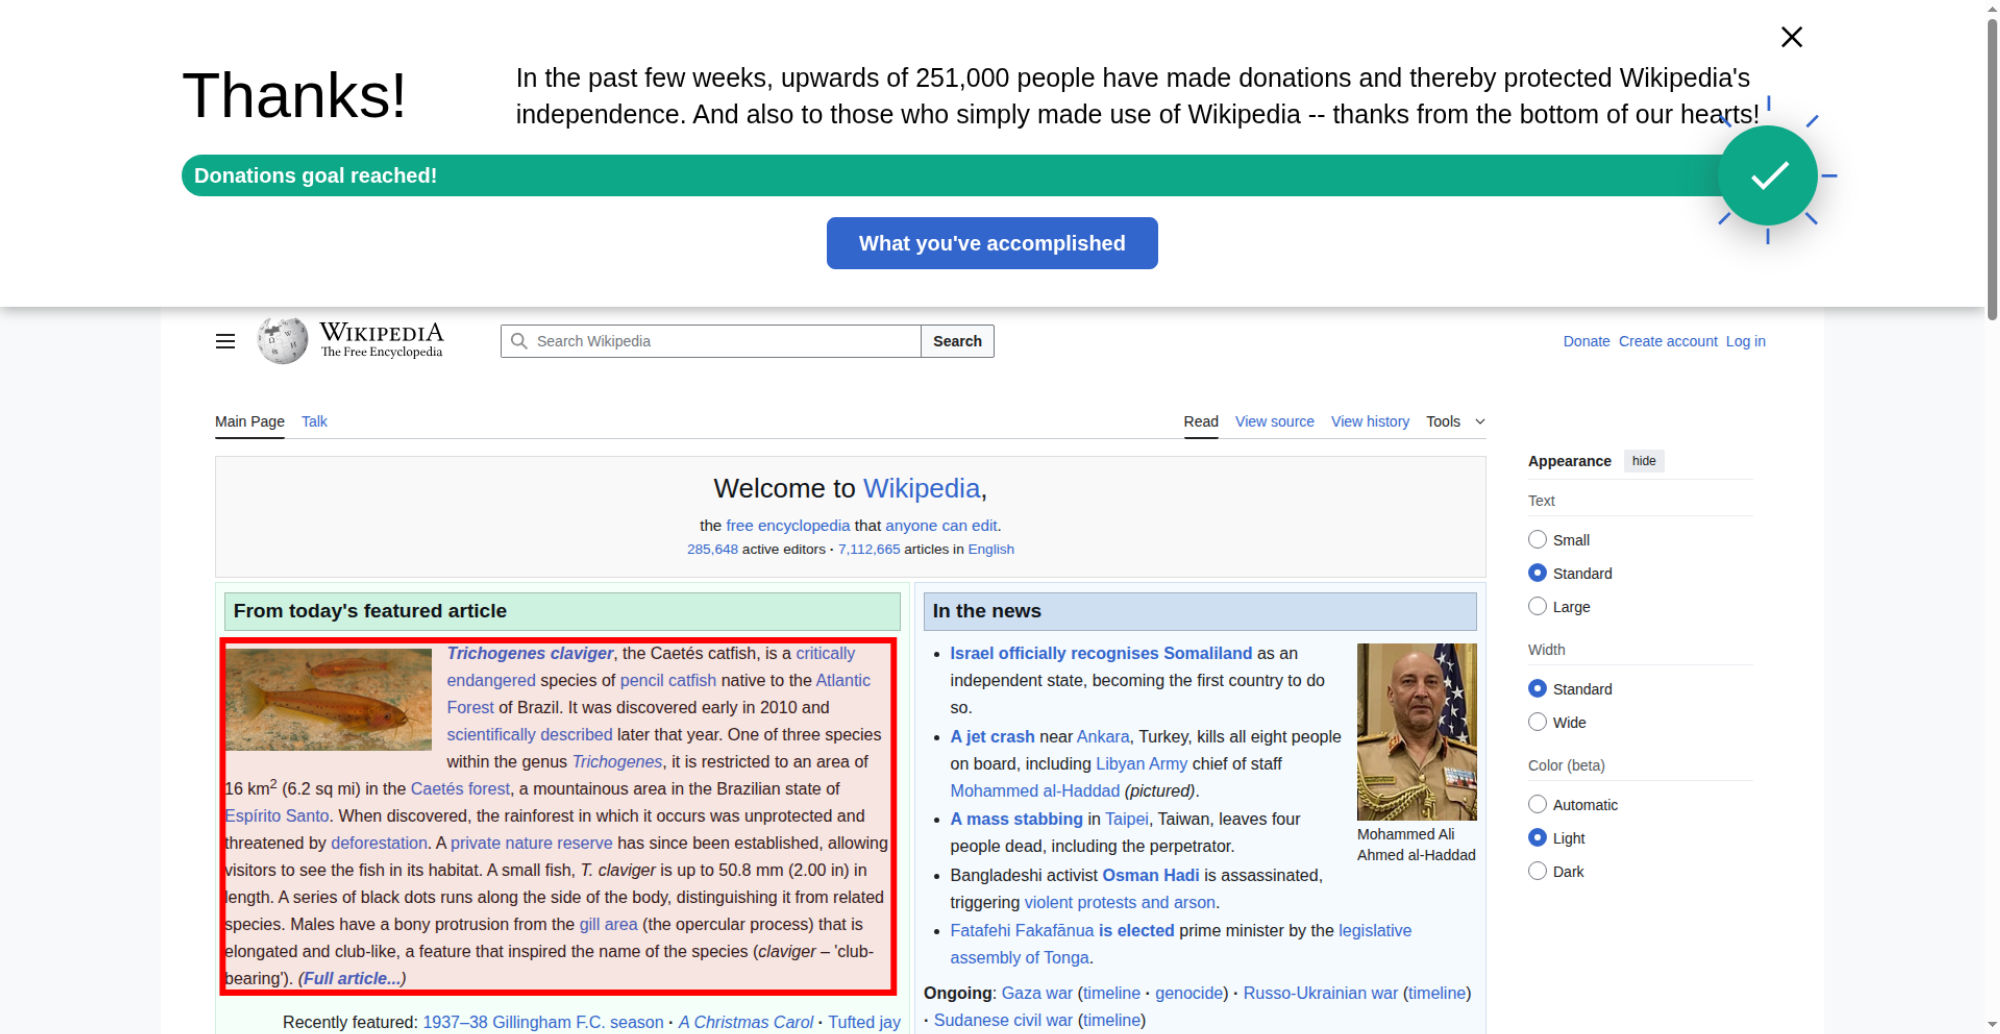
Task: Switch width to Wide
Action: tap(1537, 722)
